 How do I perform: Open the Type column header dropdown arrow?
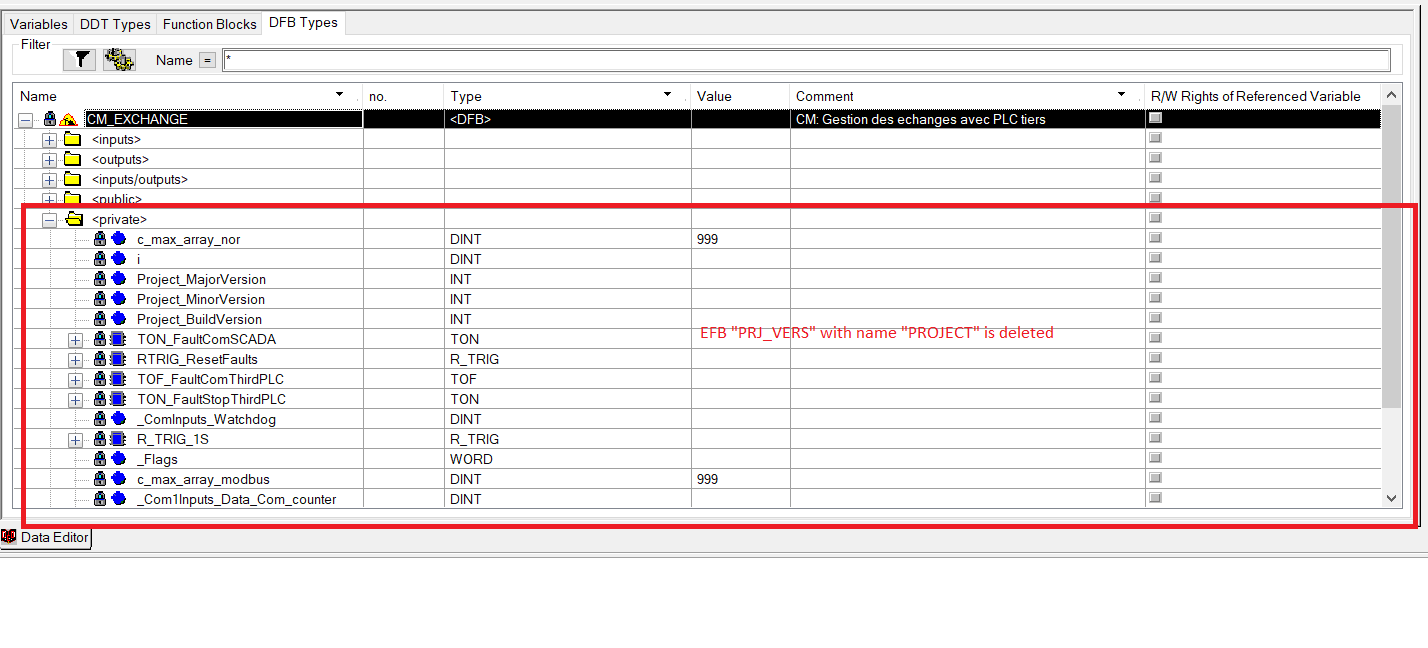668,95
